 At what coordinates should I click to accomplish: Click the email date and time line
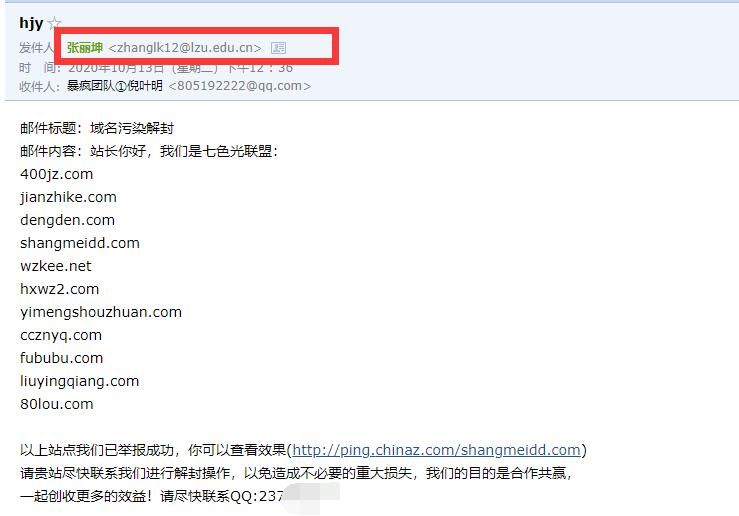[156, 68]
